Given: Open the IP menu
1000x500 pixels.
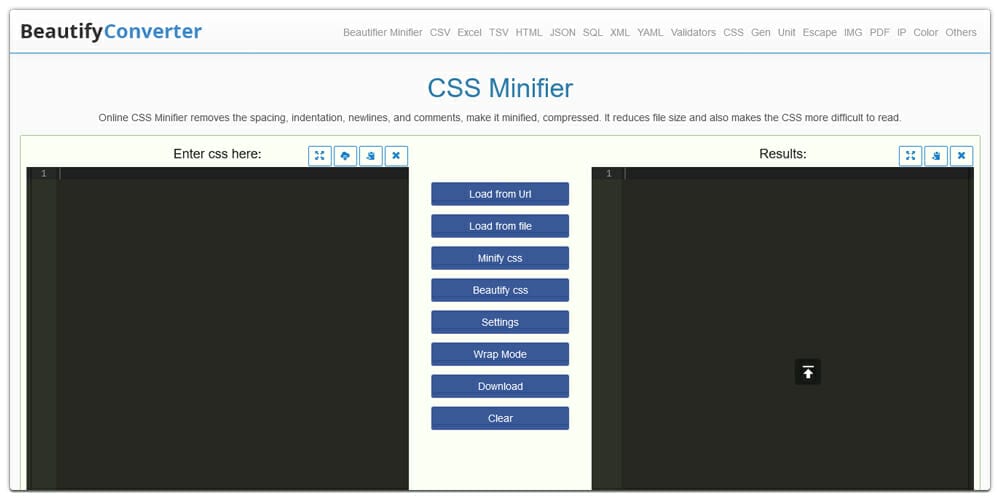Looking at the screenshot, I should (x=902, y=33).
